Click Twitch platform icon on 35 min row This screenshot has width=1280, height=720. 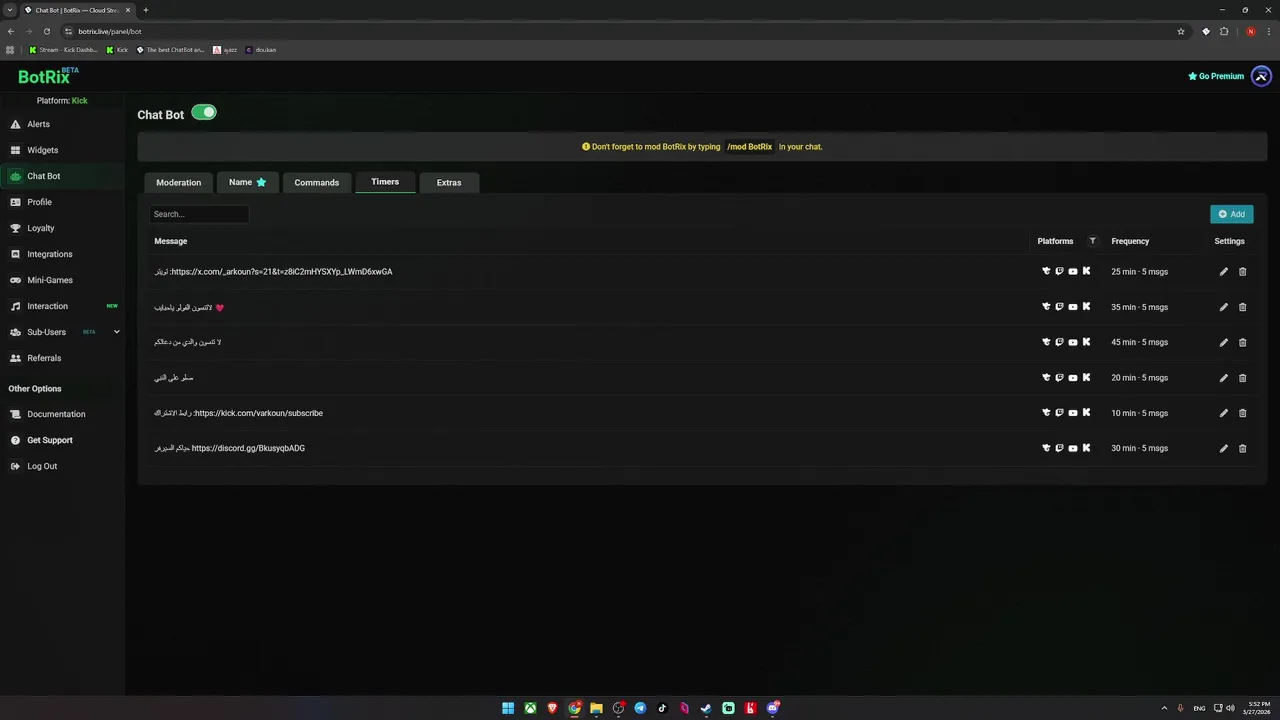click(x=1059, y=307)
